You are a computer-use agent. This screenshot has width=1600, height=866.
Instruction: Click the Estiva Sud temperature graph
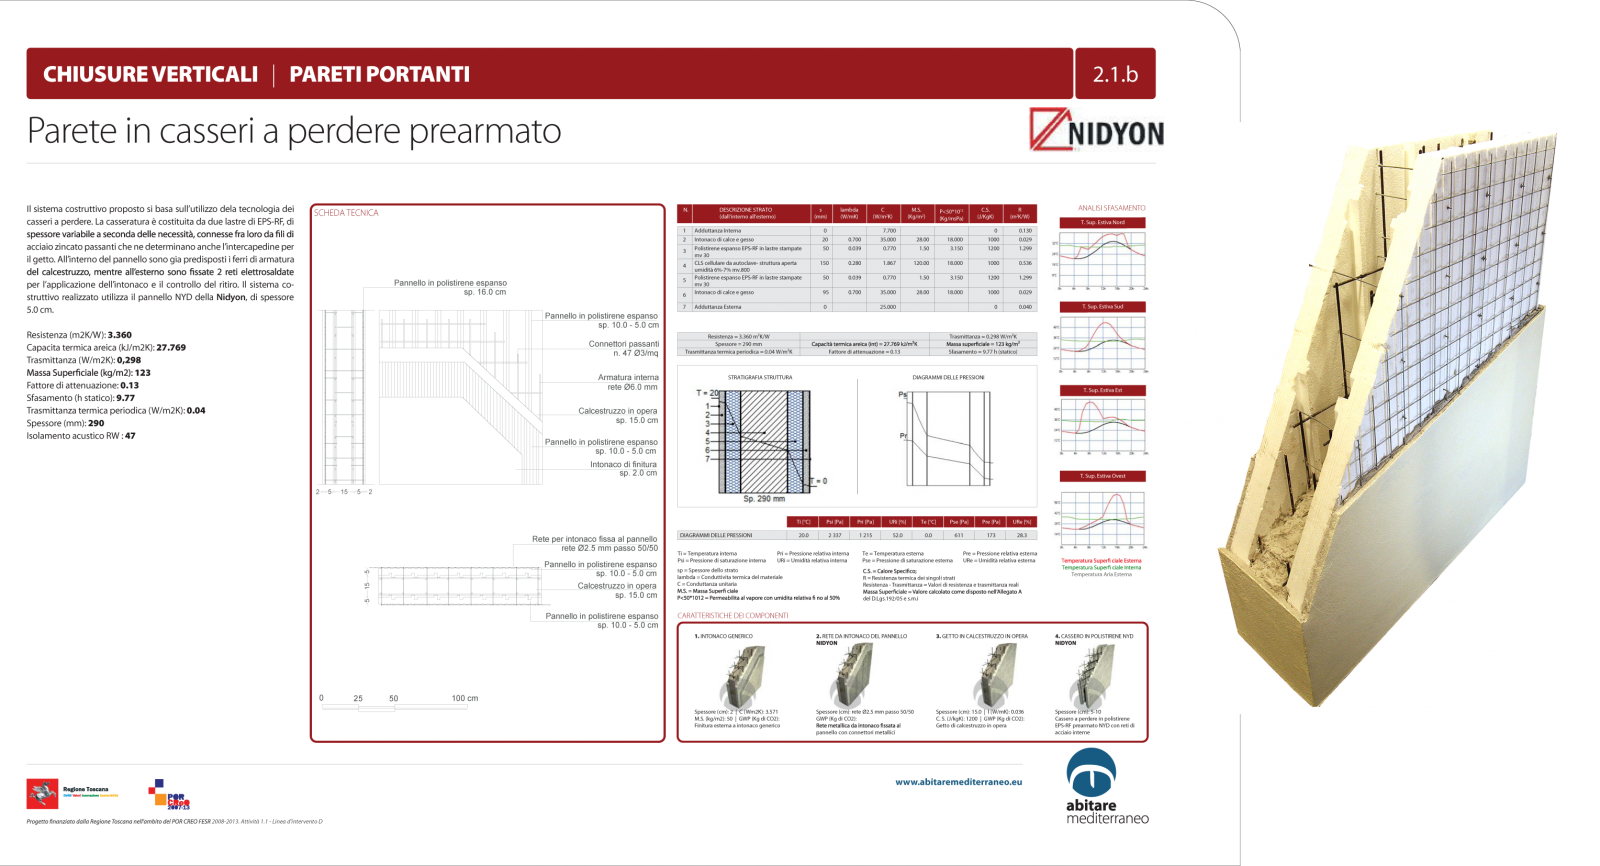coord(1100,345)
